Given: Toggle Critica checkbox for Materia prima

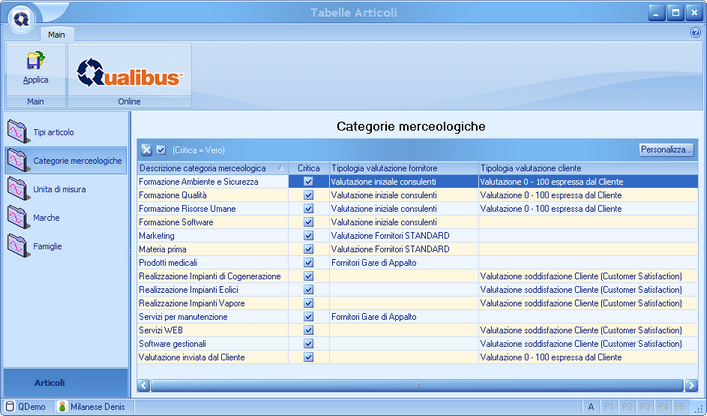Looking at the screenshot, I should [x=308, y=249].
